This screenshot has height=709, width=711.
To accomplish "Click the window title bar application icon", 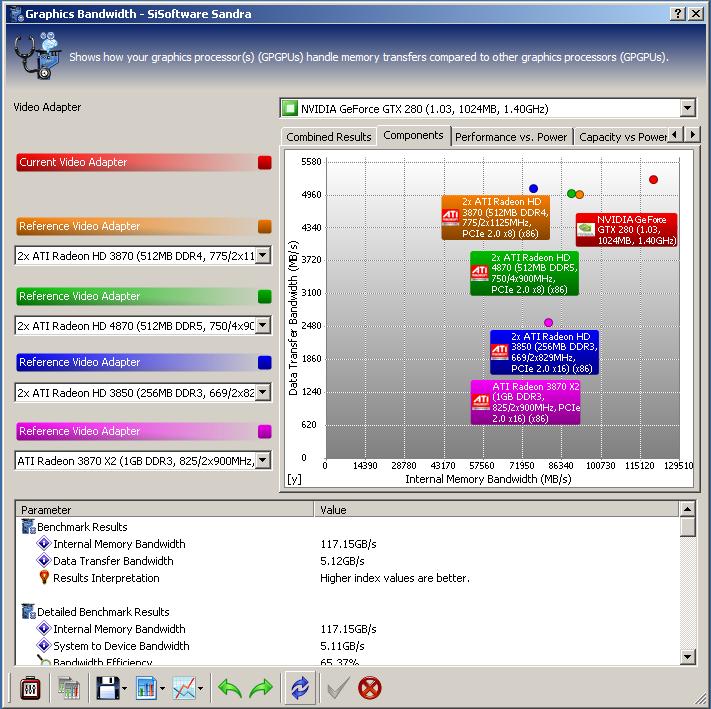I will (17, 14).
